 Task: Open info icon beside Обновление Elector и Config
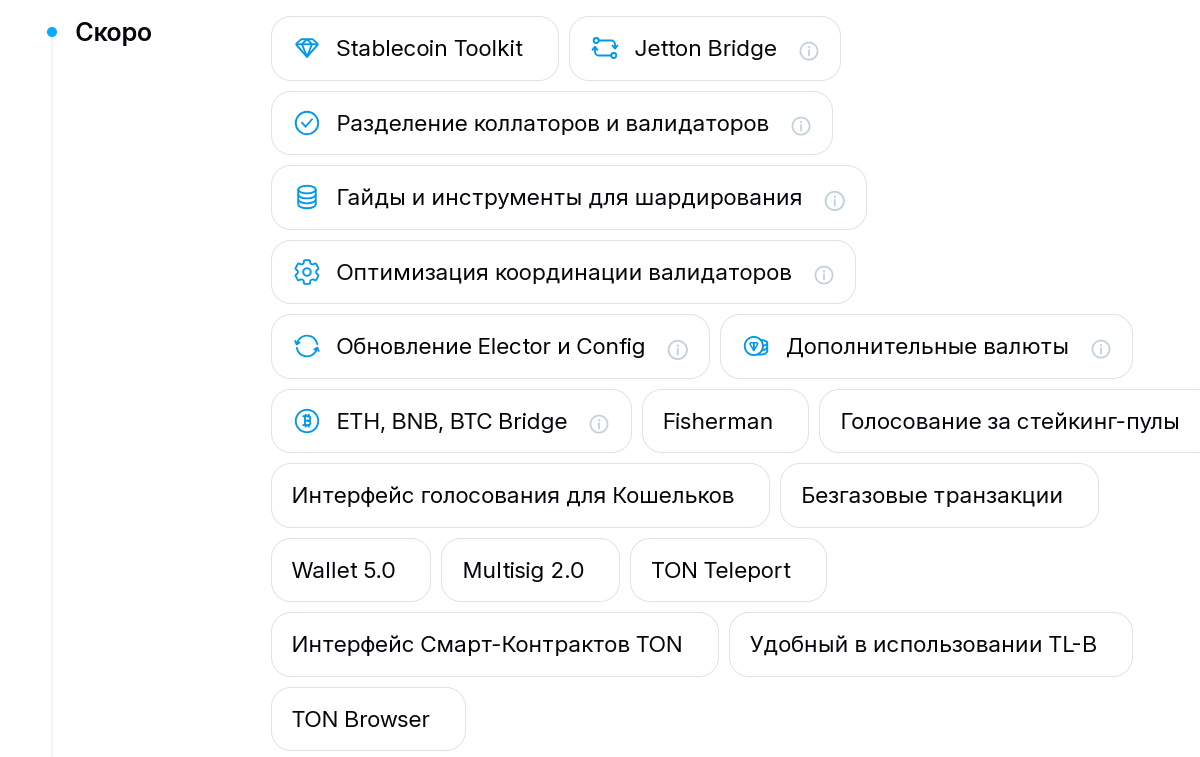point(678,349)
